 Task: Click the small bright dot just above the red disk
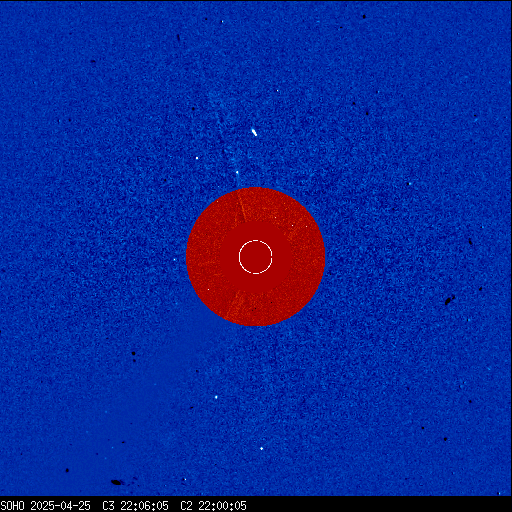[x=237, y=172]
